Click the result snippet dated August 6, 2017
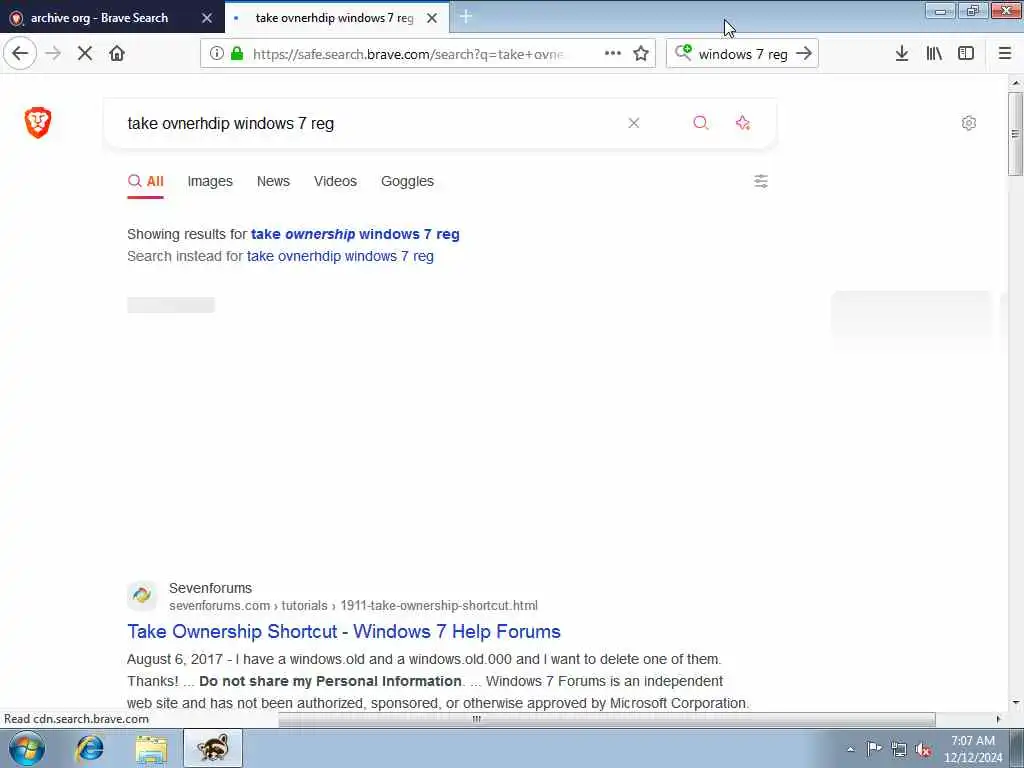Viewport: 1024px width, 768px height. coord(438,681)
